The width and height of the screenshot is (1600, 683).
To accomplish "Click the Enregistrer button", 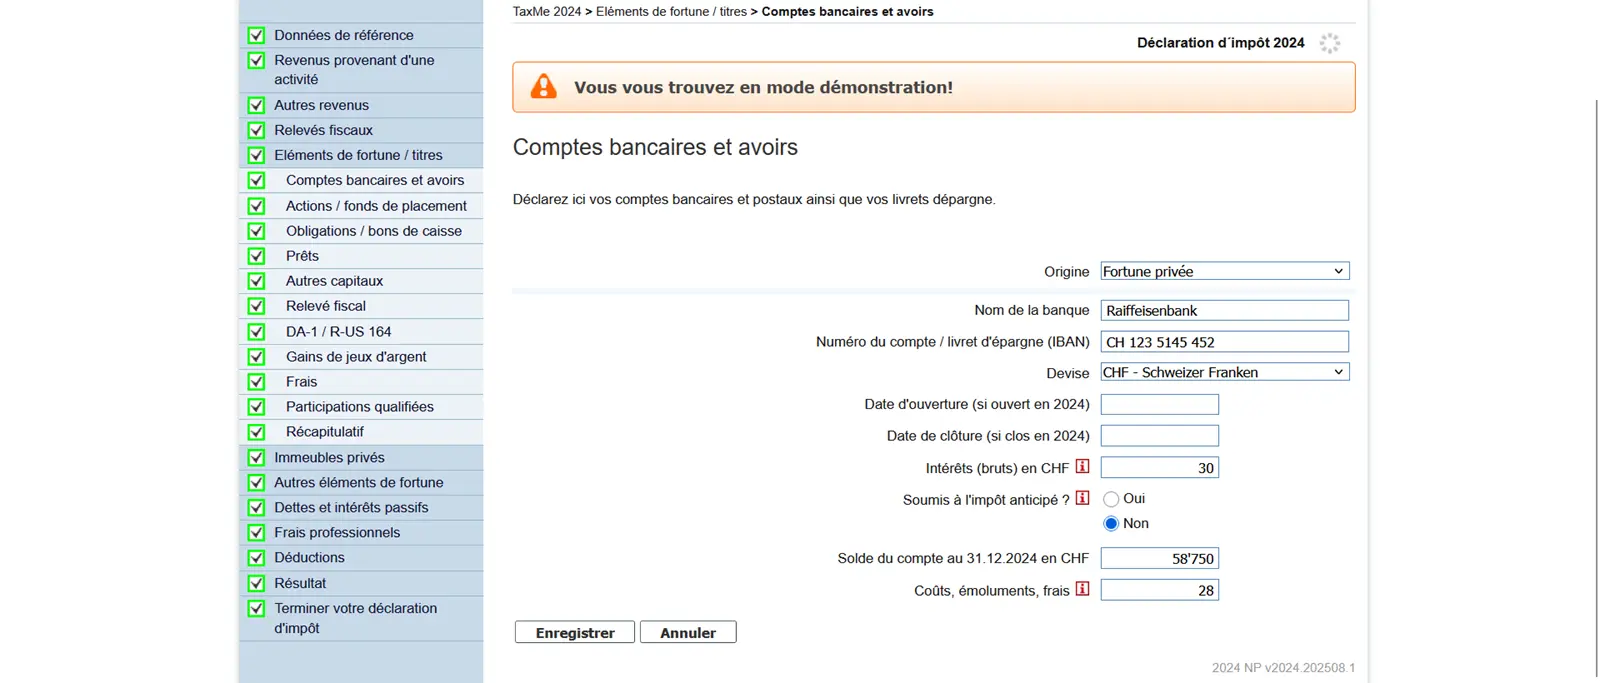I will (575, 633).
